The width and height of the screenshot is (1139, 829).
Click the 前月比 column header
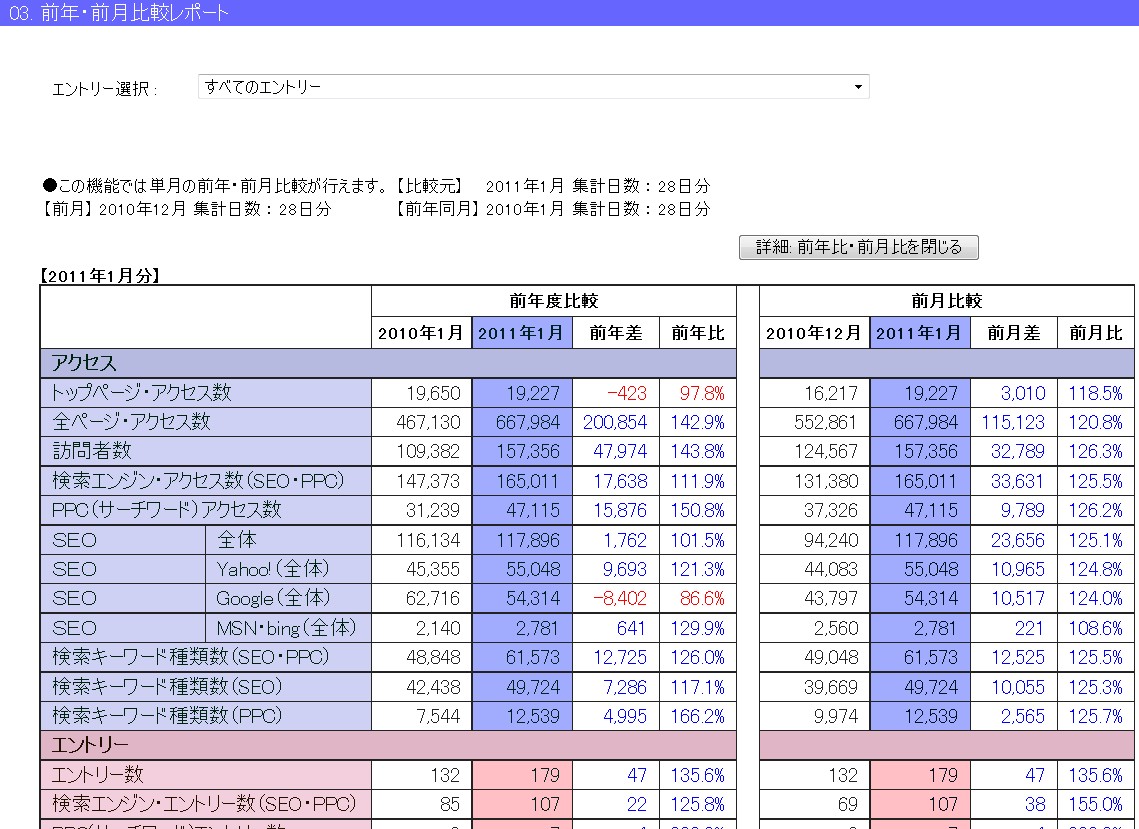click(x=1094, y=333)
